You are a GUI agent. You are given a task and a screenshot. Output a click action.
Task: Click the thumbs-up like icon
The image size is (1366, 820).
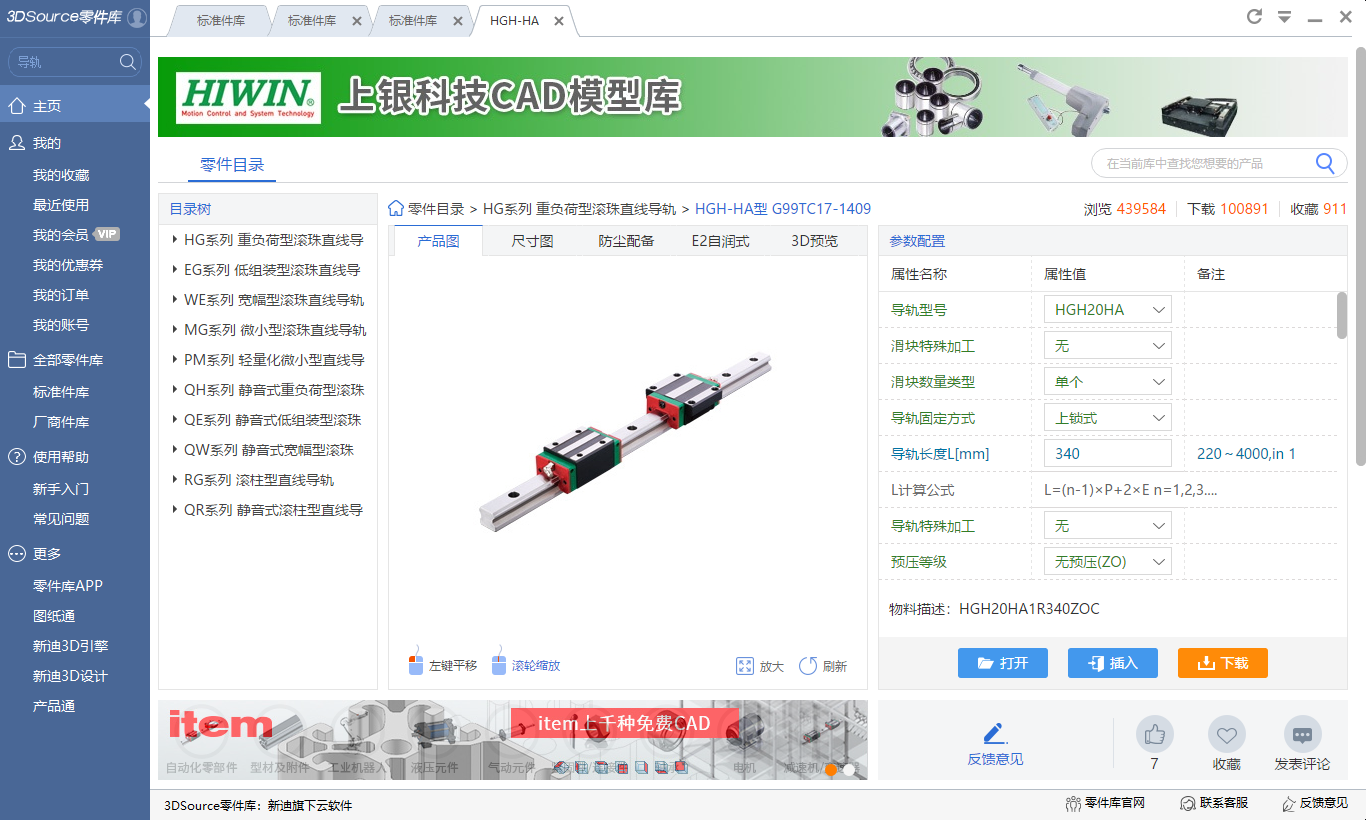click(1155, 735)
